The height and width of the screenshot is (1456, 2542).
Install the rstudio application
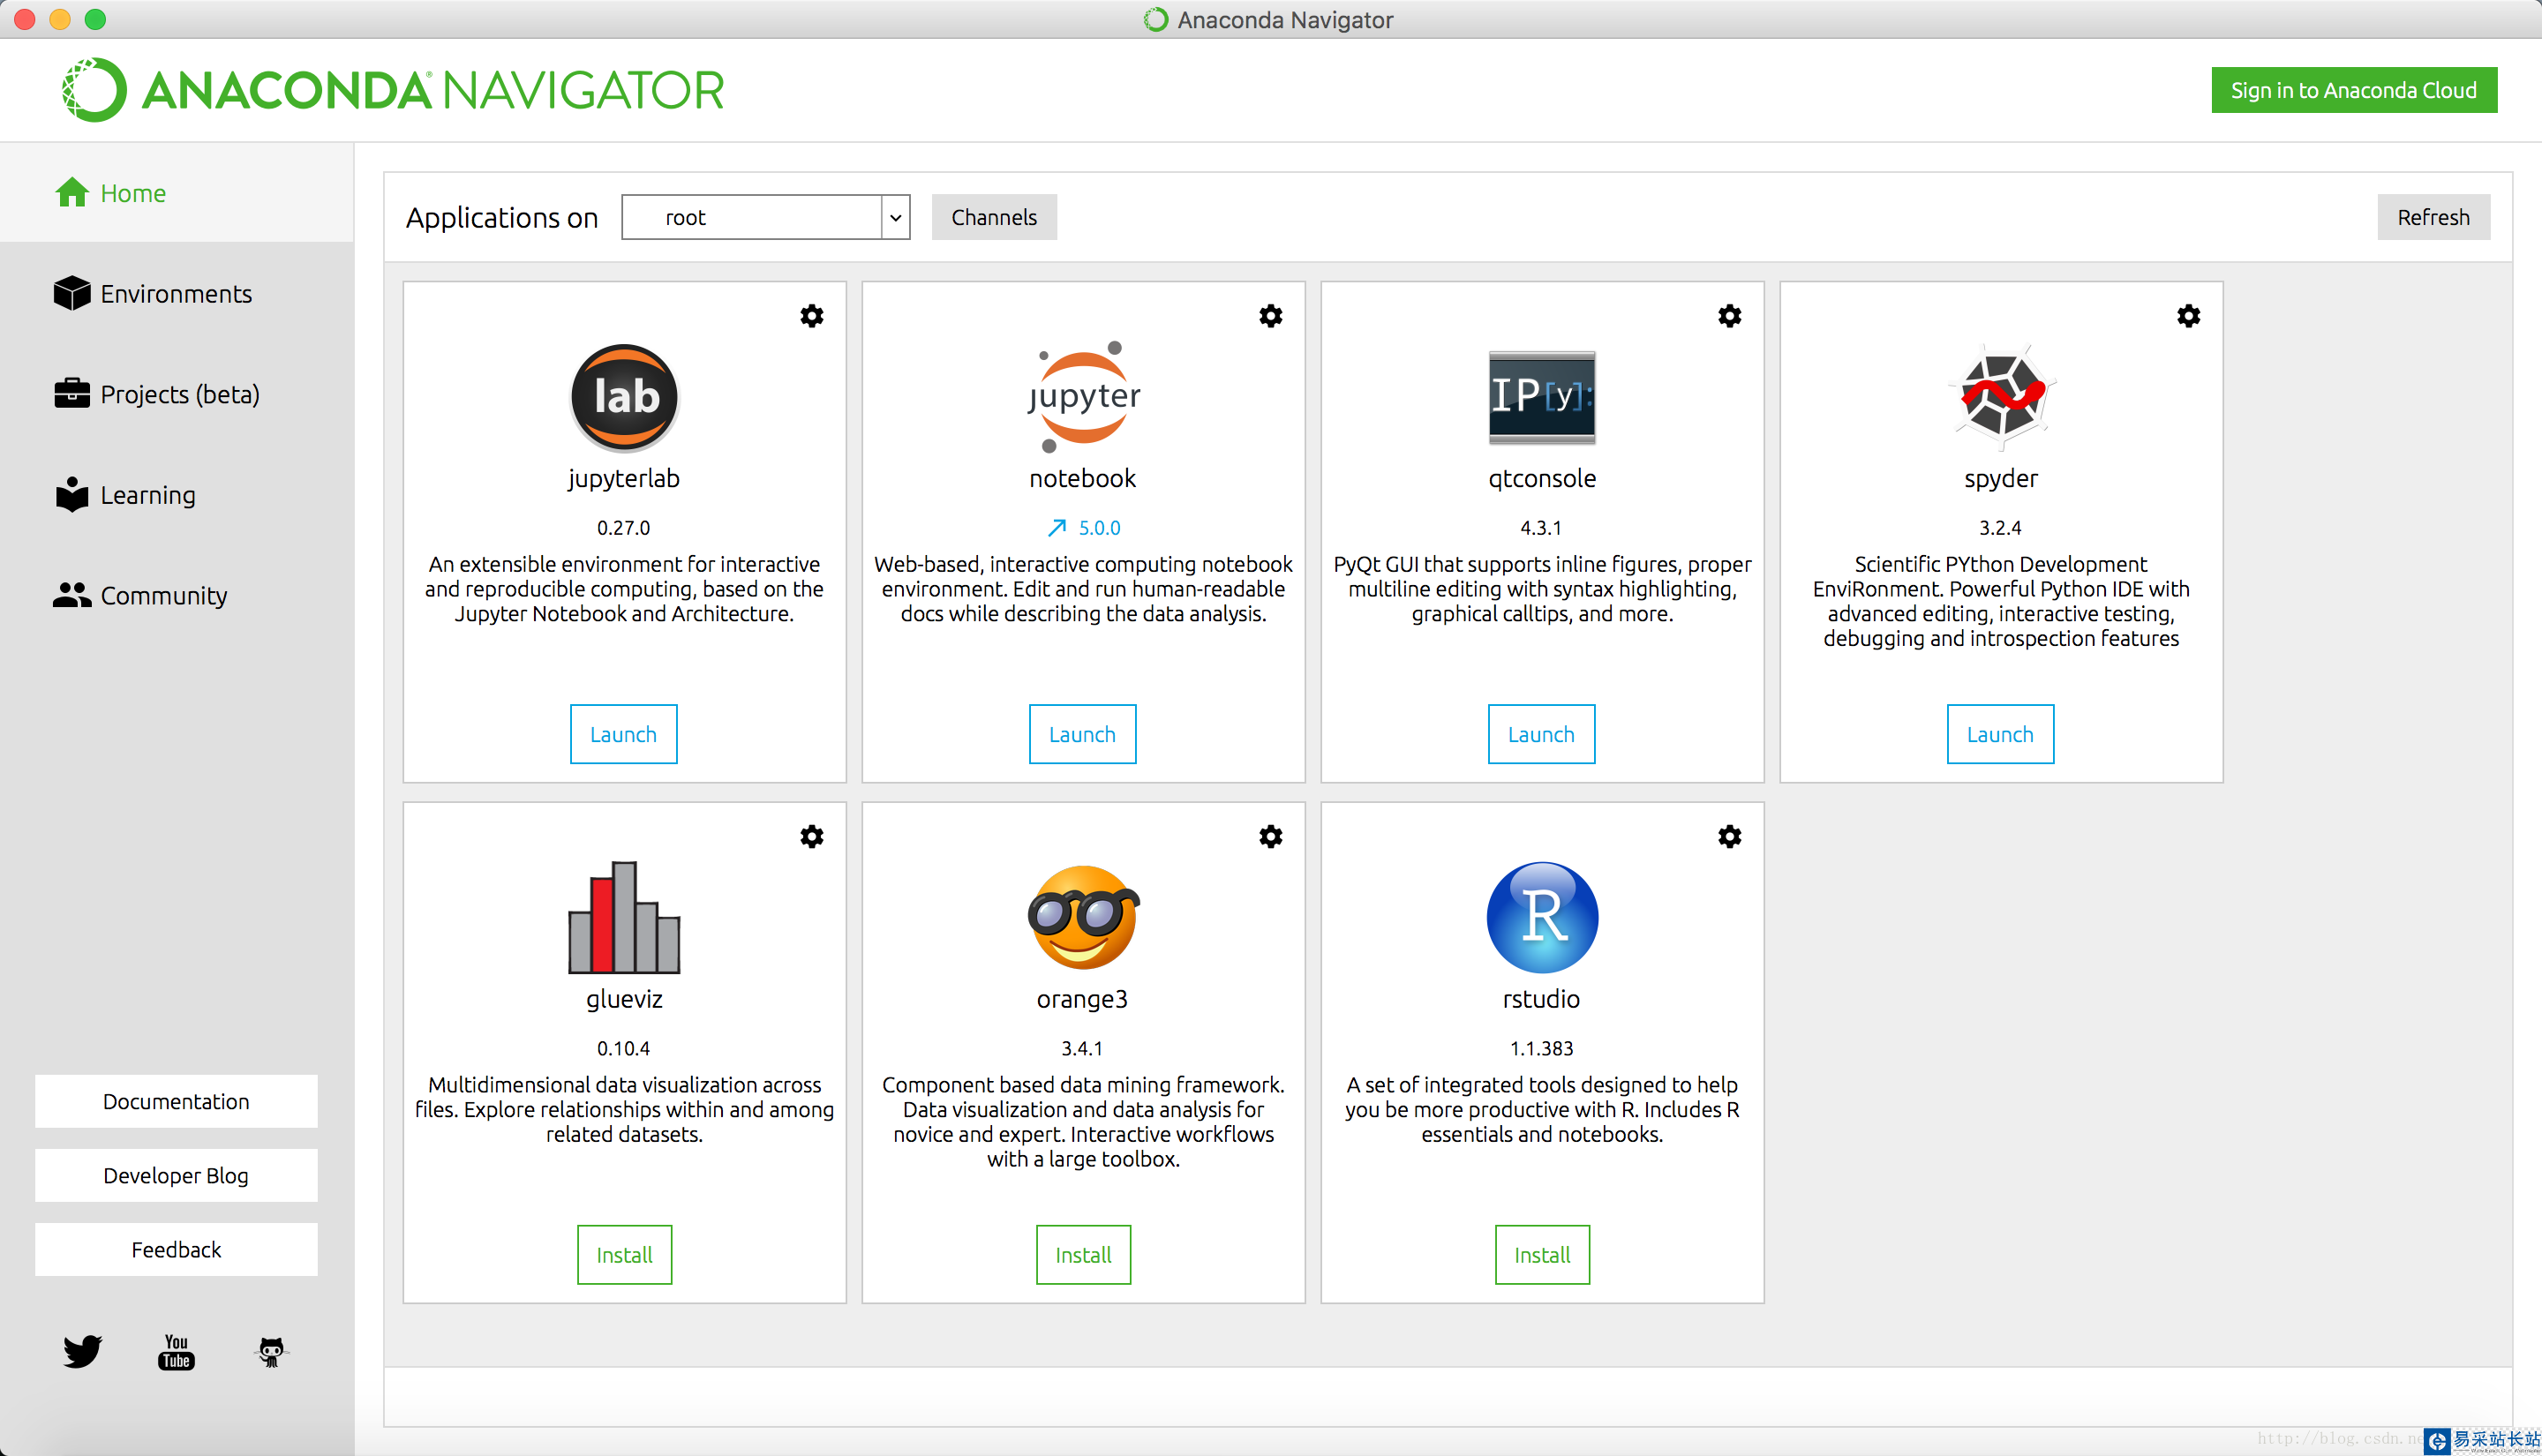[1541, 1254]
